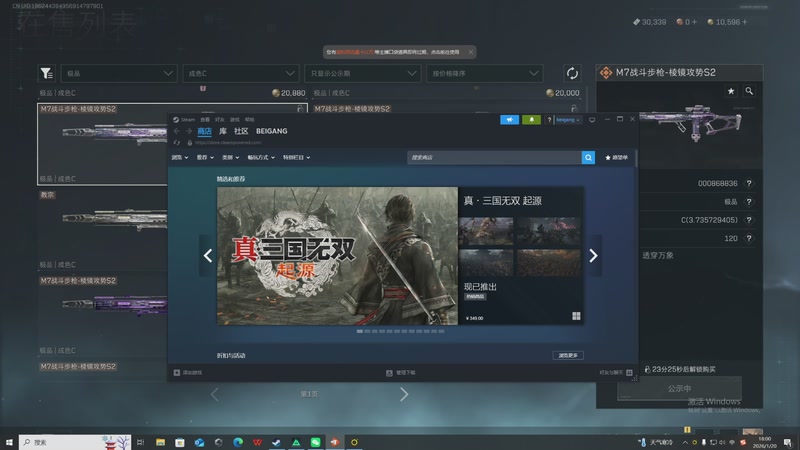Viewport: 800px width, 450px height.
Task: Show the next featured game in the carousel
Action: [x=593, y=256]
